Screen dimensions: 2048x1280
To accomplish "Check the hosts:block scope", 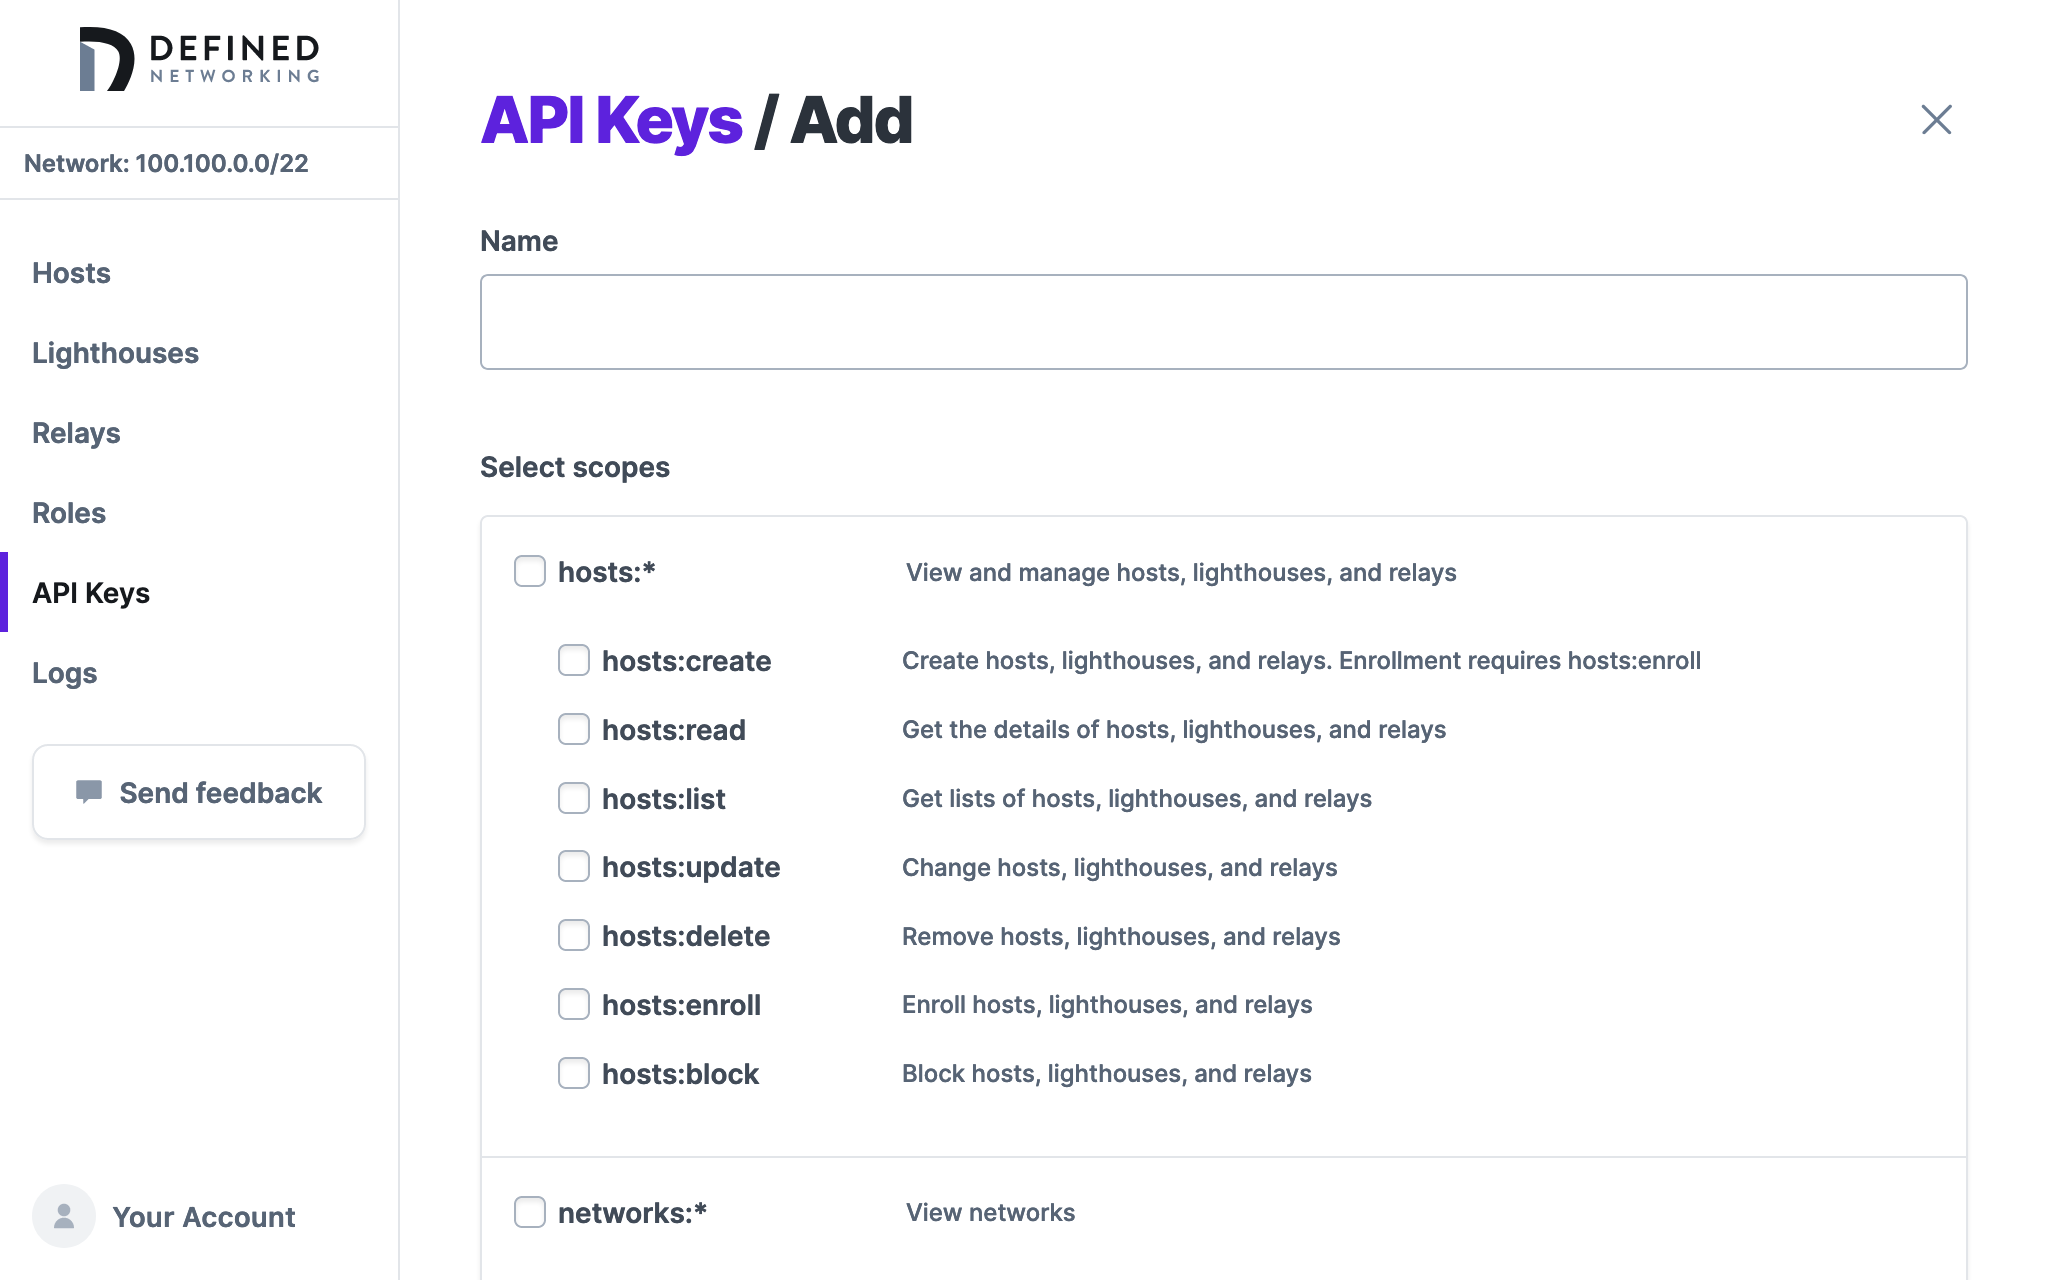I will point(574,1073).
